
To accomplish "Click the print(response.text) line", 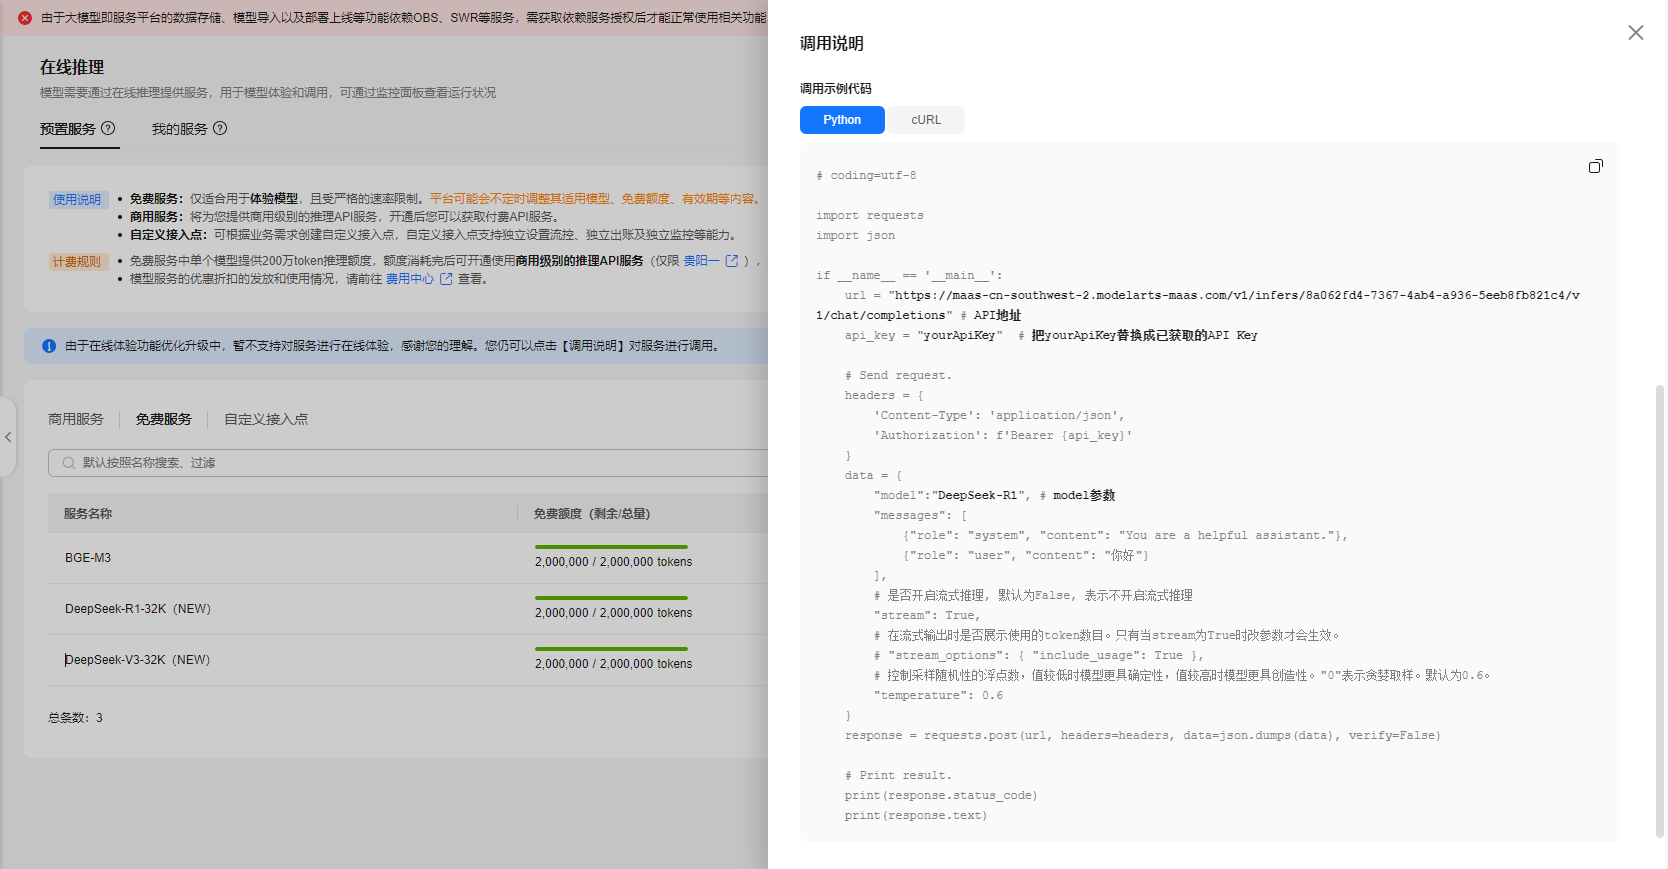I will click(x=916, y=815).
